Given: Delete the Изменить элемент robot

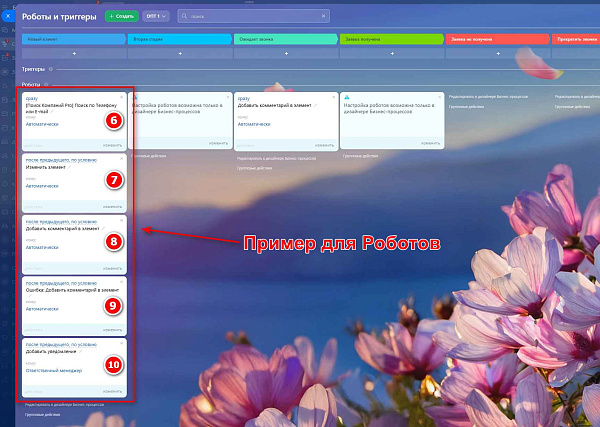Looking at the screenshot, I should 122,158.
